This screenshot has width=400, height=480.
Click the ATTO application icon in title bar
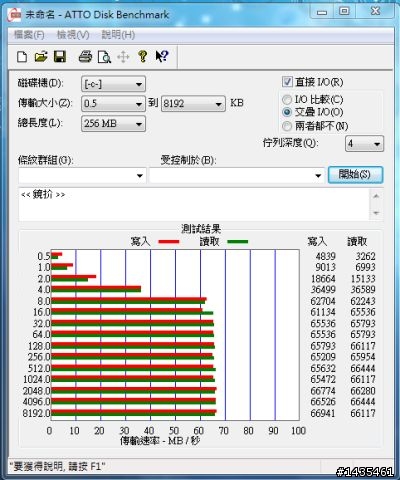tap(14, 15)
